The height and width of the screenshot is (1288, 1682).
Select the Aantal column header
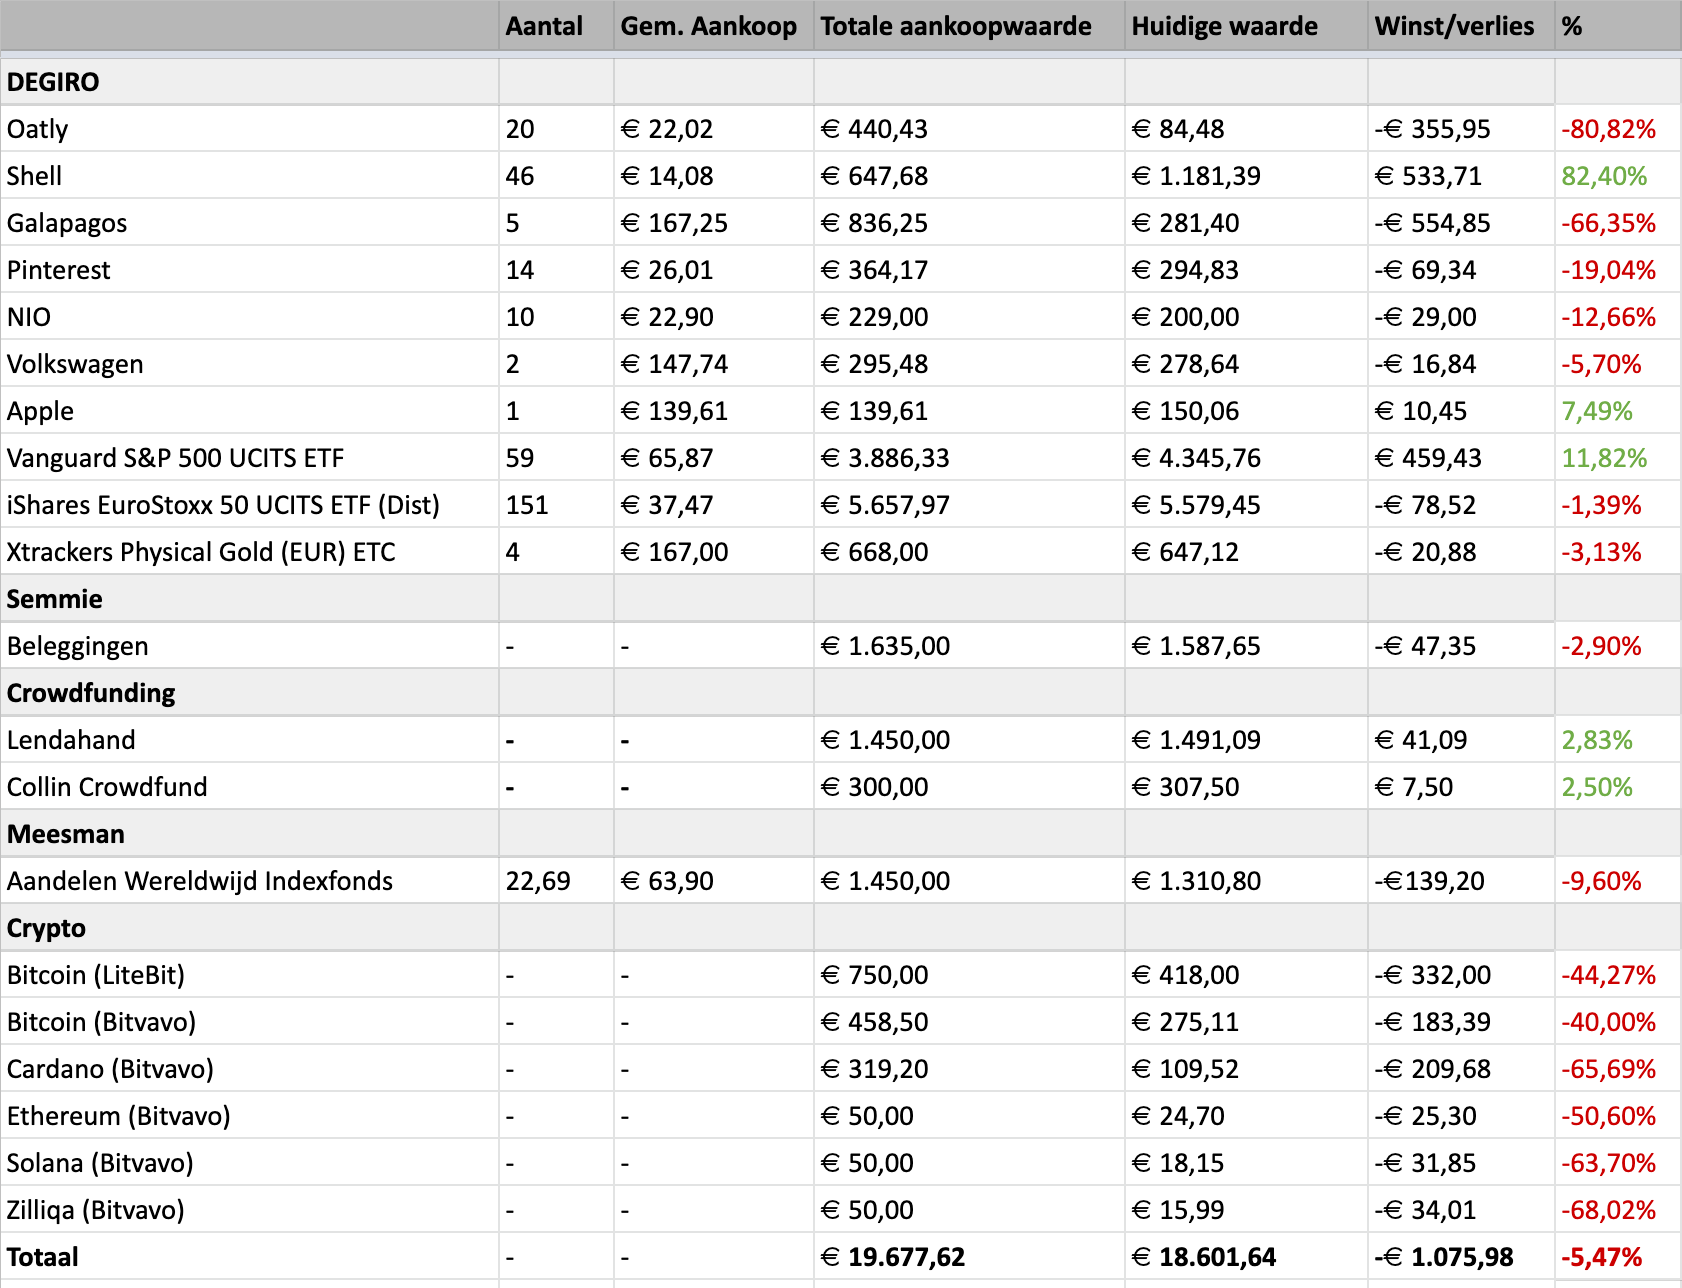pyautogui.click(x=556, y=26)
